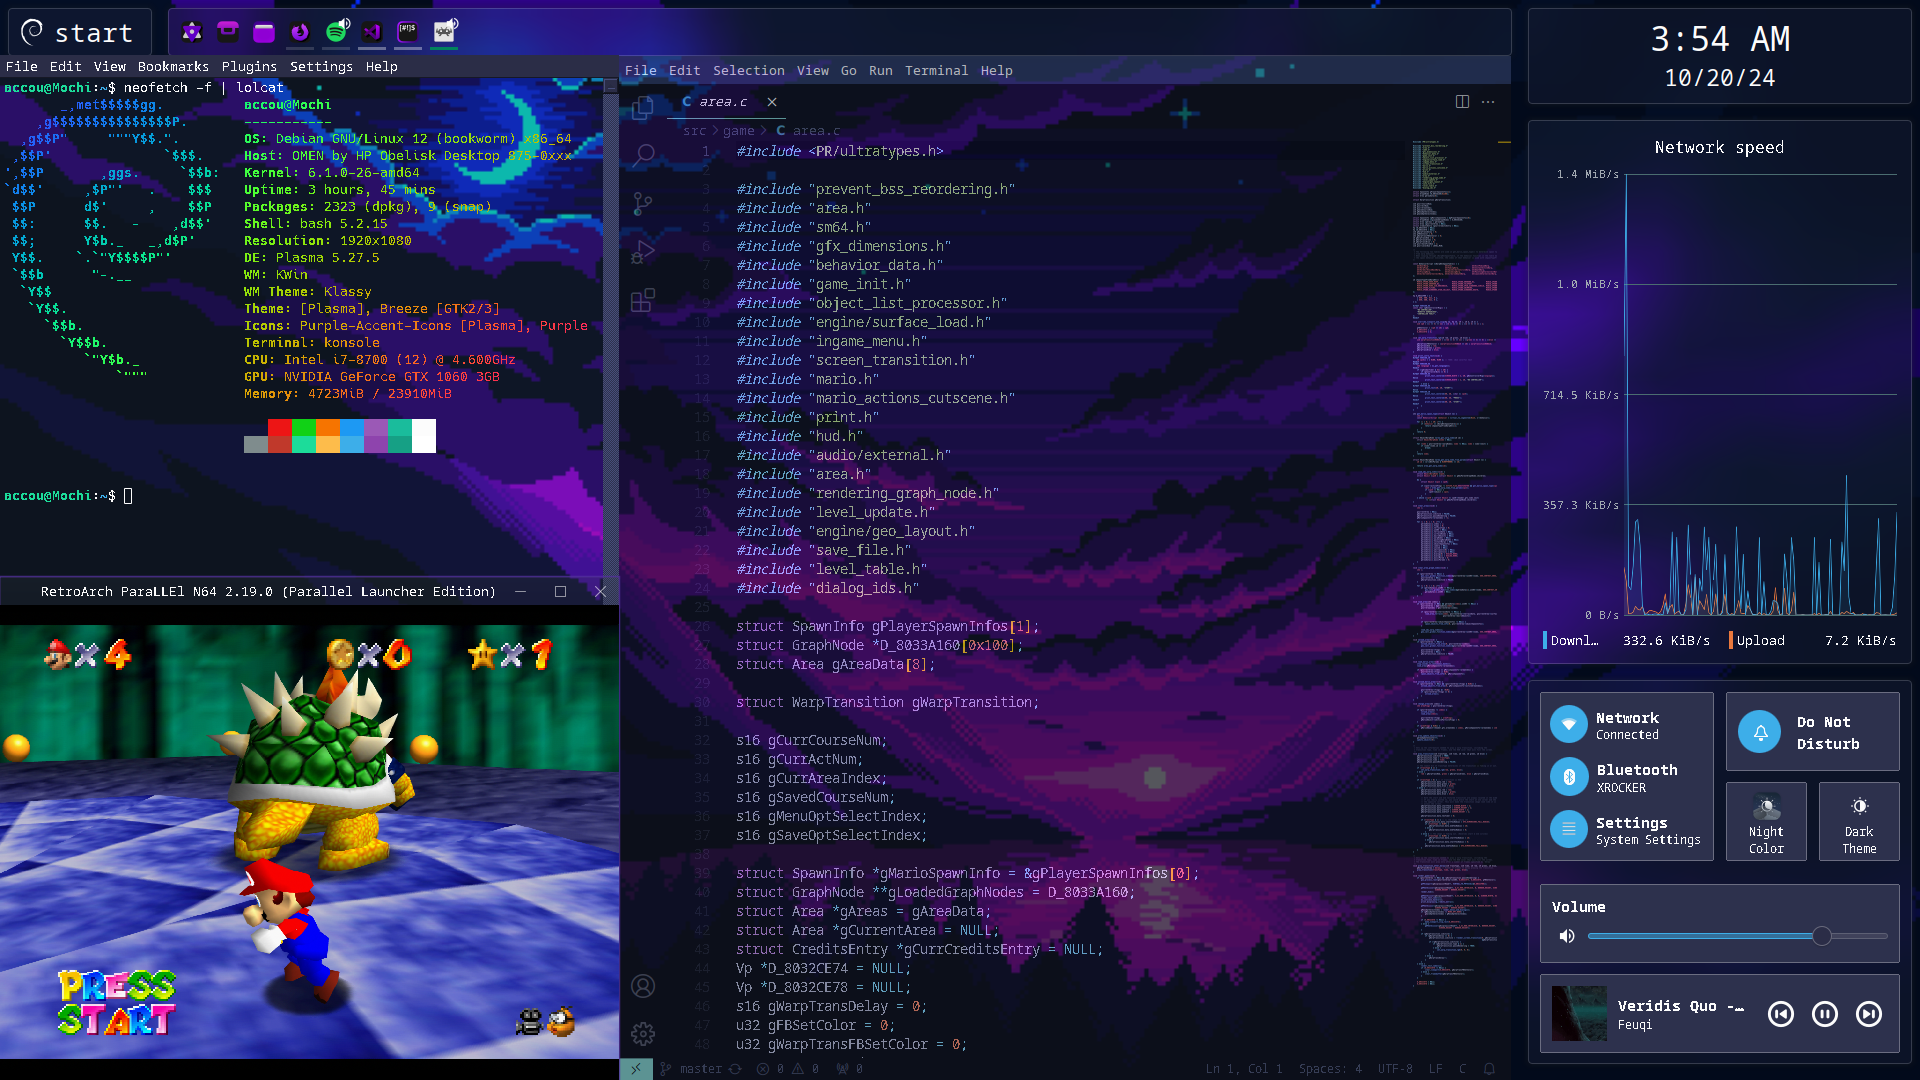Viewport: 1920px width, 1080px height.
Task: Open the VS Code Search view
Action: [643, 155]
